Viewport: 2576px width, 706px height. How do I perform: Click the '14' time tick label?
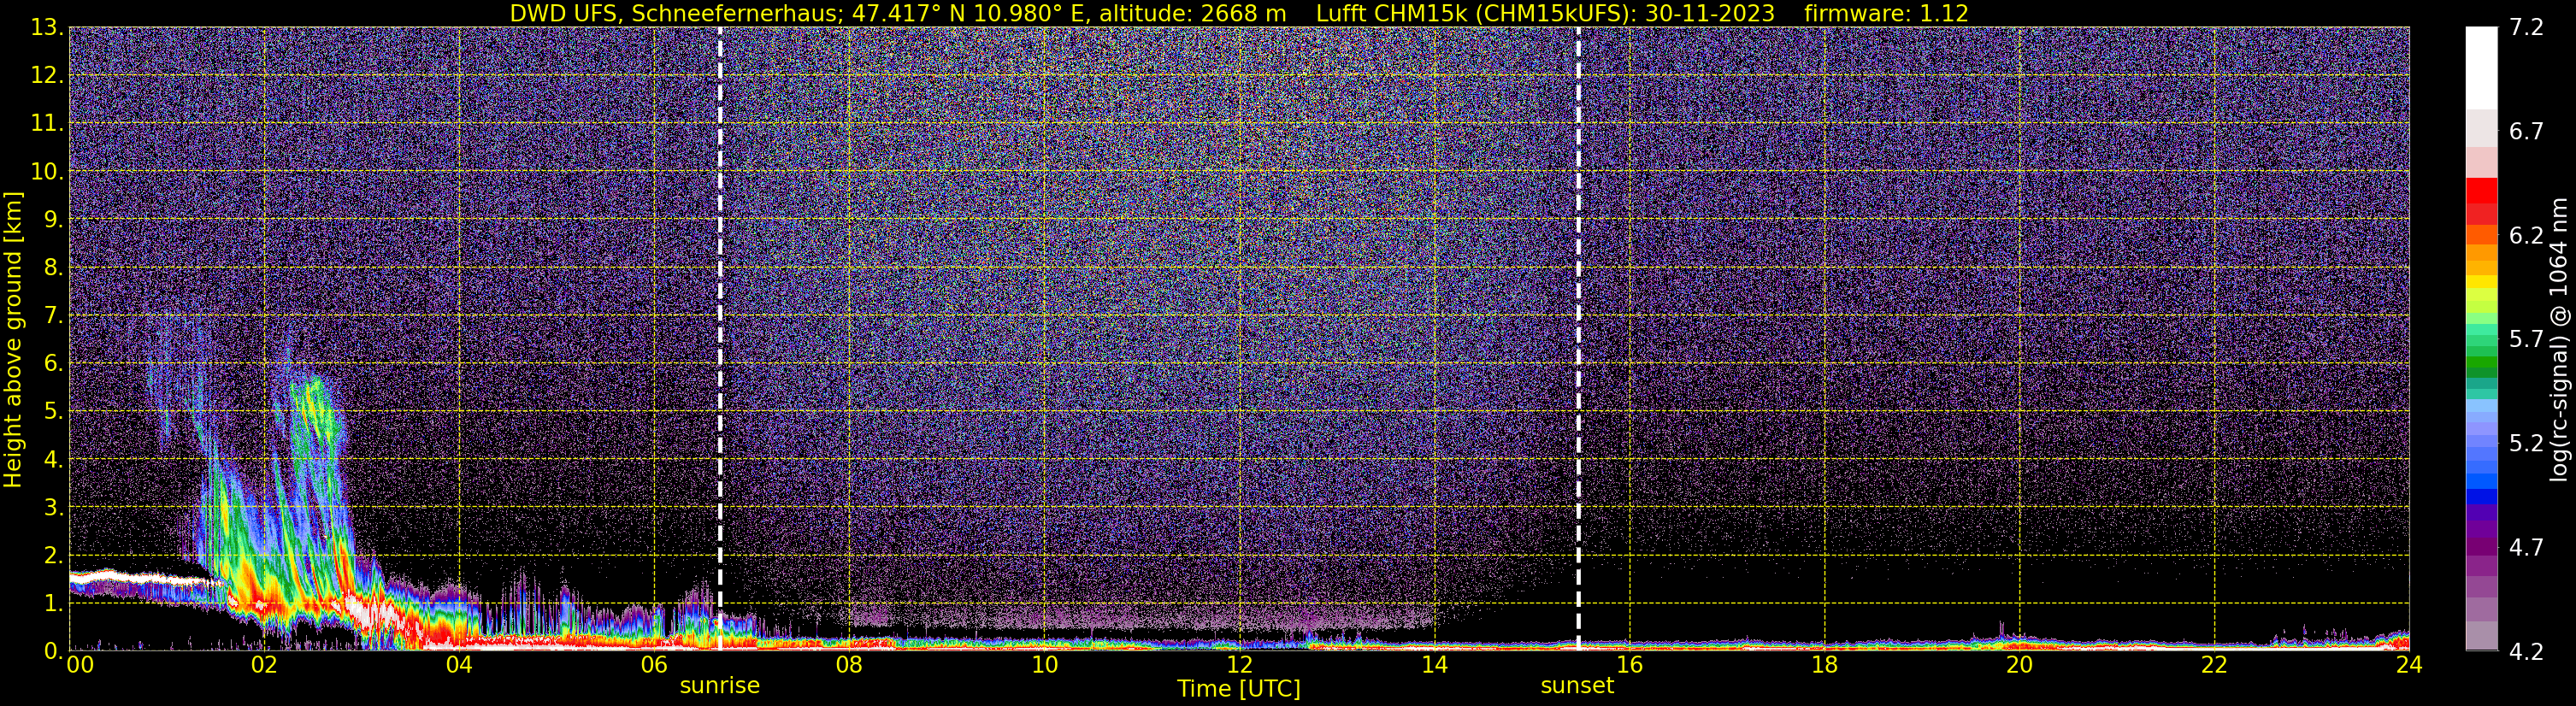1434,665
